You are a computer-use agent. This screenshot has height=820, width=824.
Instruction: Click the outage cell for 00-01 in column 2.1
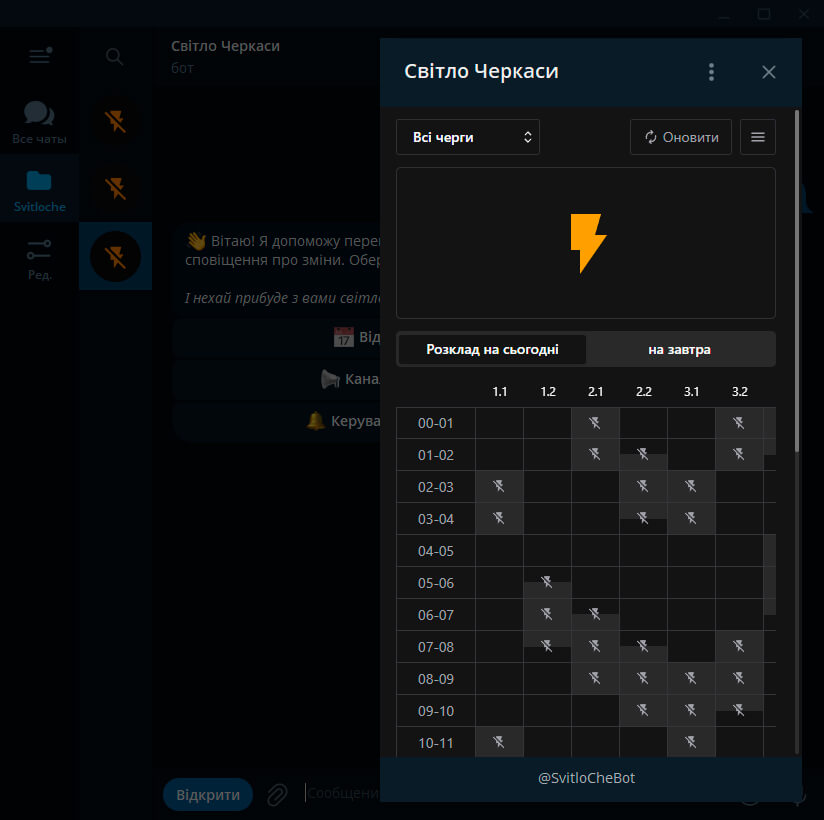(x=595, y=423)
